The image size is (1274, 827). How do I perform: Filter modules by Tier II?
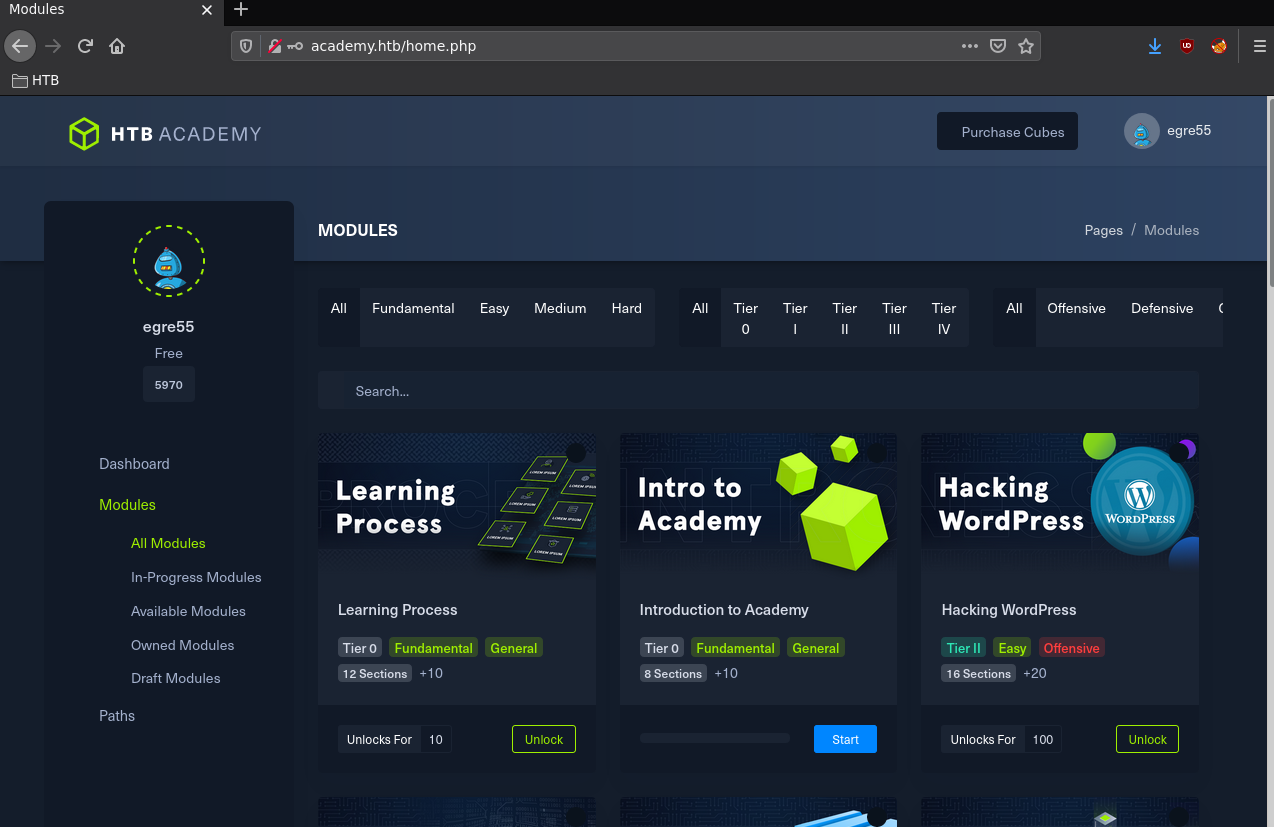tap(845, 318)
